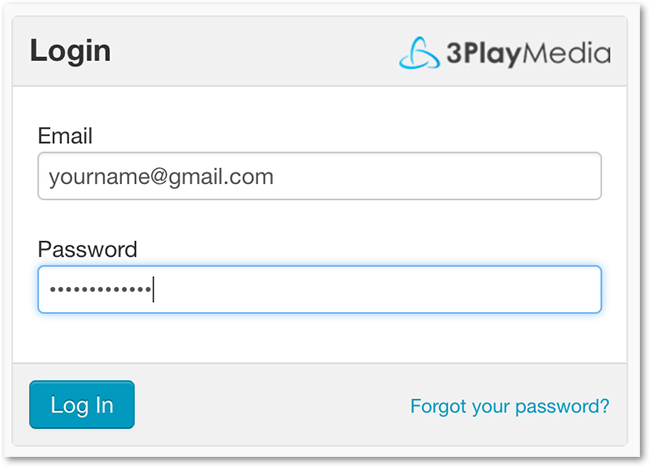
Task: Submit the form with the Log In button
Action: 82,404
